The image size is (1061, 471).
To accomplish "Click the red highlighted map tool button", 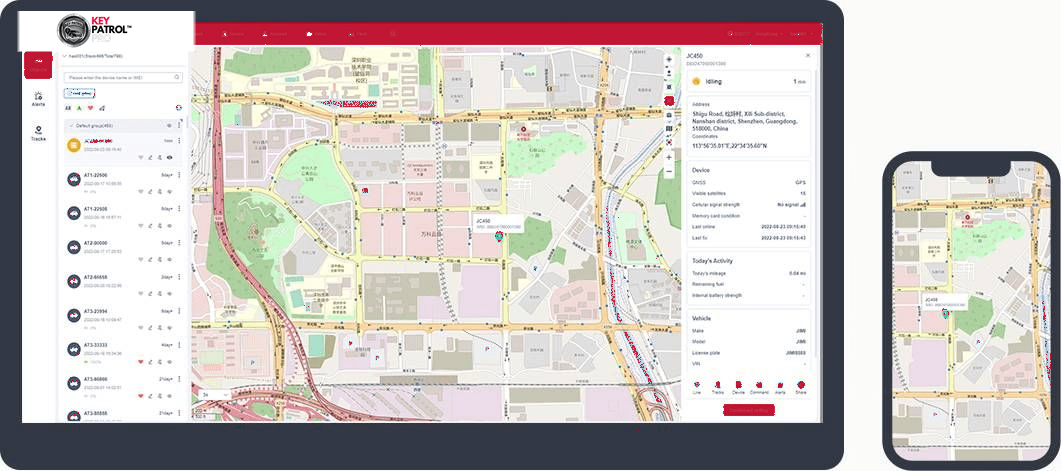I will [669, 101].
